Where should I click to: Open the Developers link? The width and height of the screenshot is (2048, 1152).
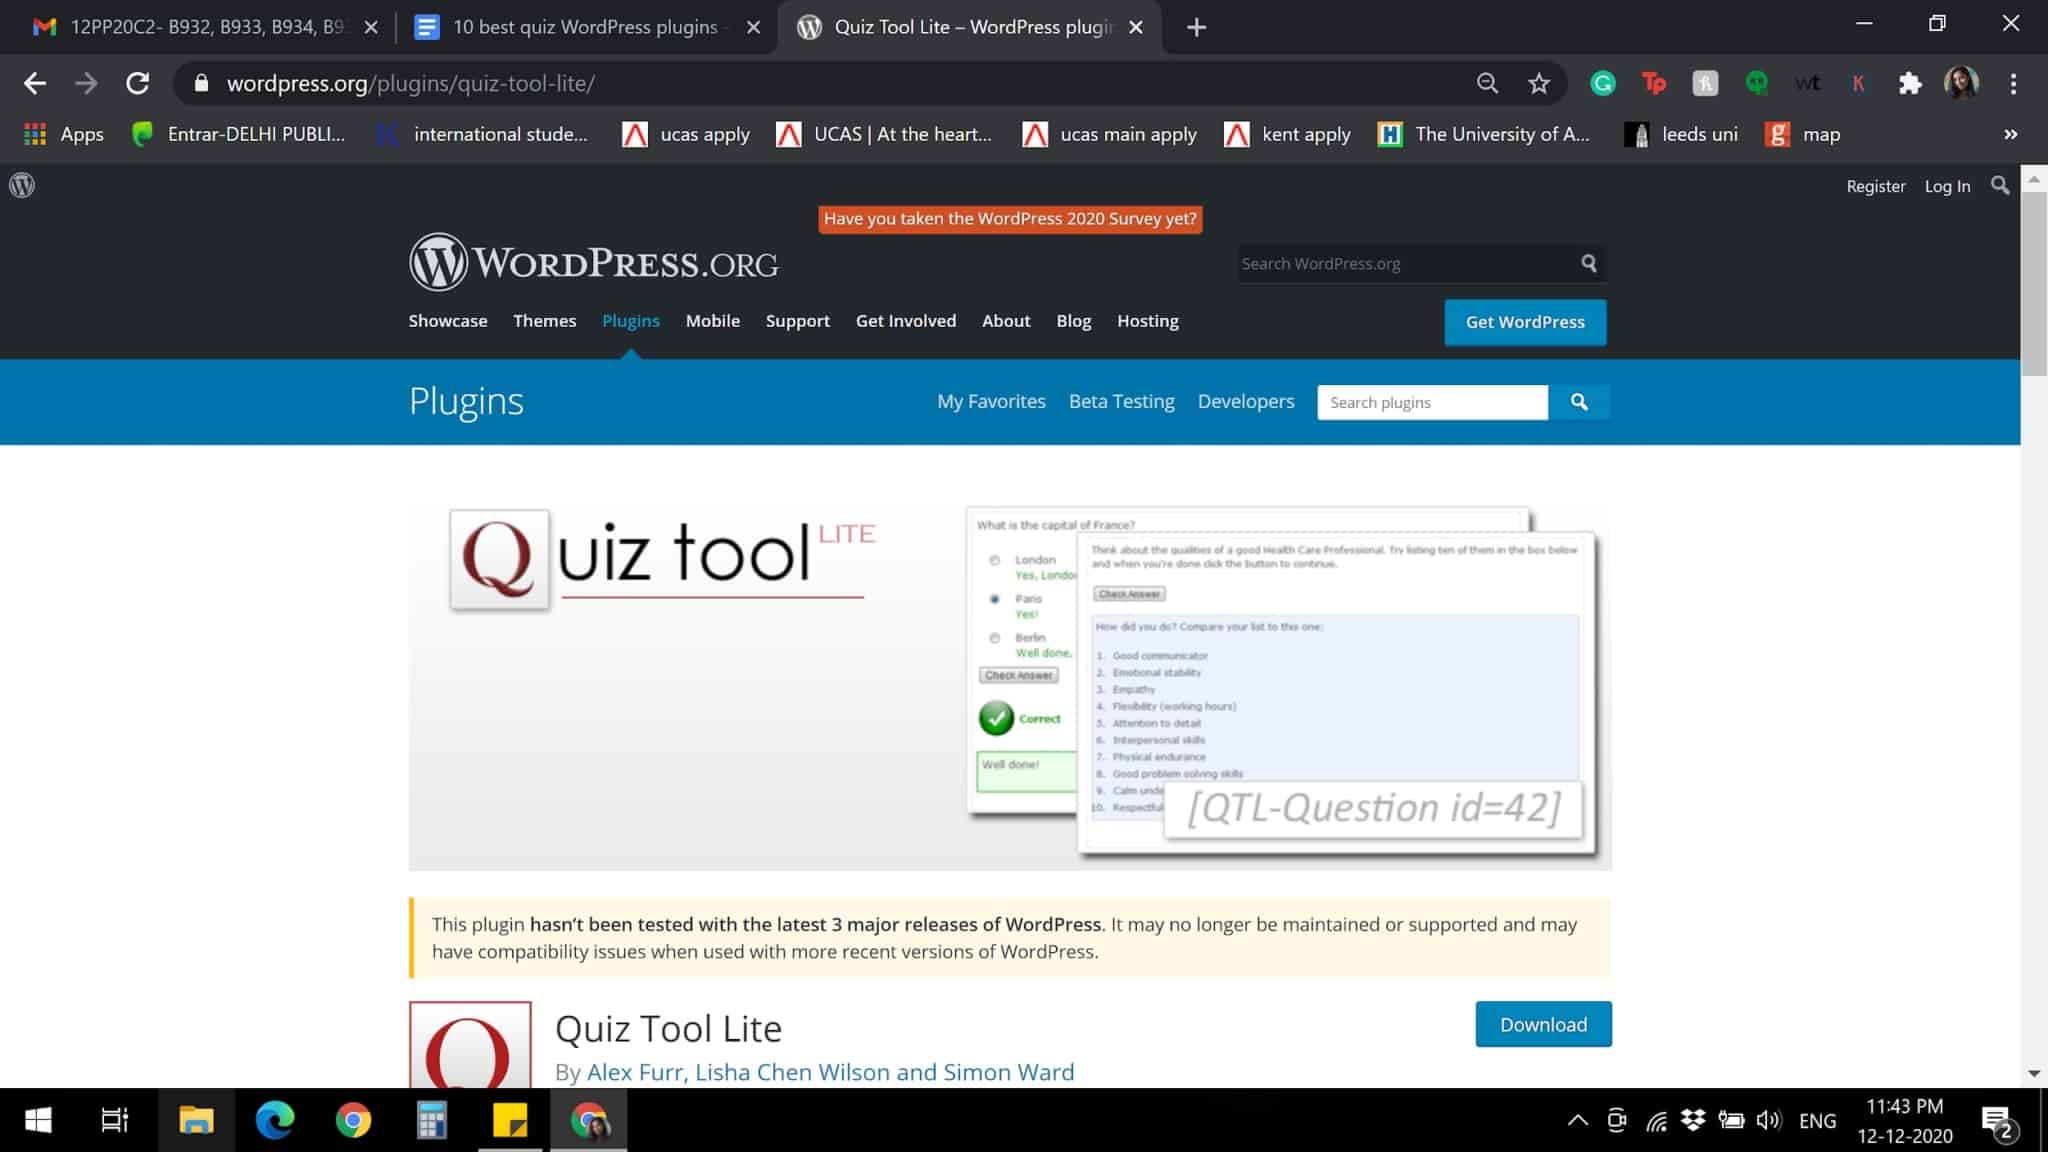coord(1246,401)
